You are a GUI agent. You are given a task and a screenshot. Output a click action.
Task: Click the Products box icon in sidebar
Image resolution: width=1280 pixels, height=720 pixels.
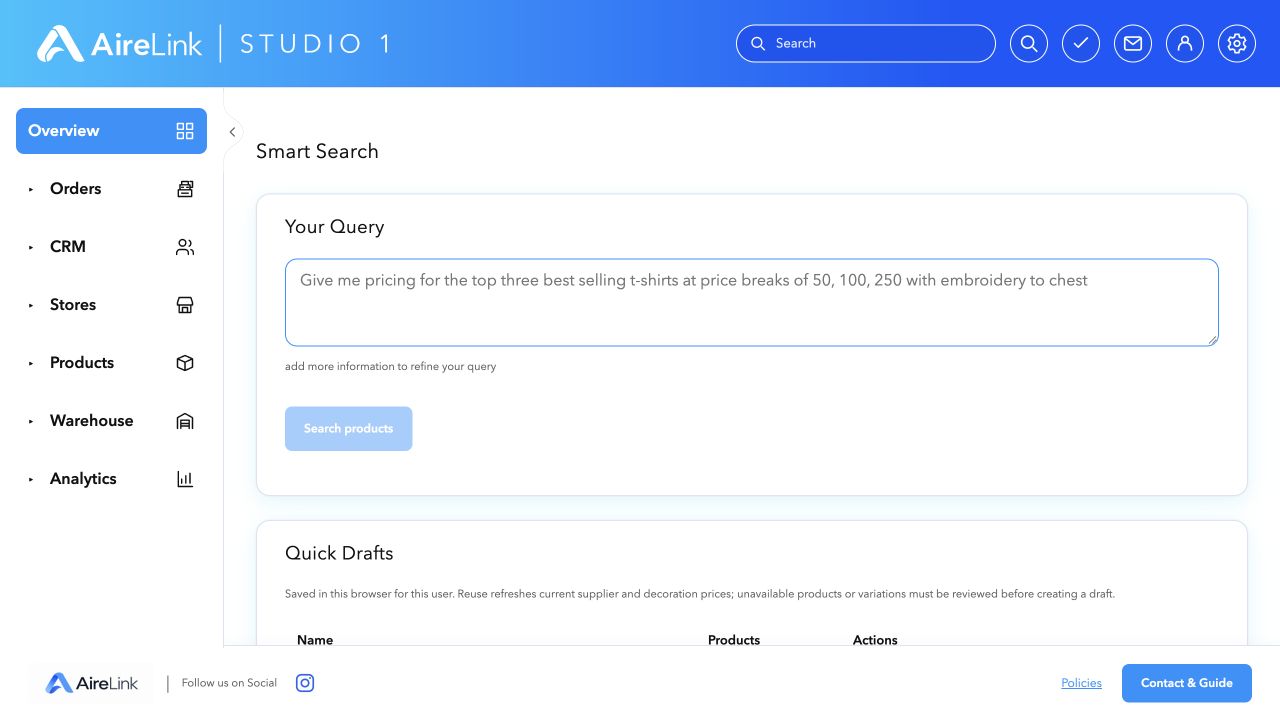click(x=185, y=363)
